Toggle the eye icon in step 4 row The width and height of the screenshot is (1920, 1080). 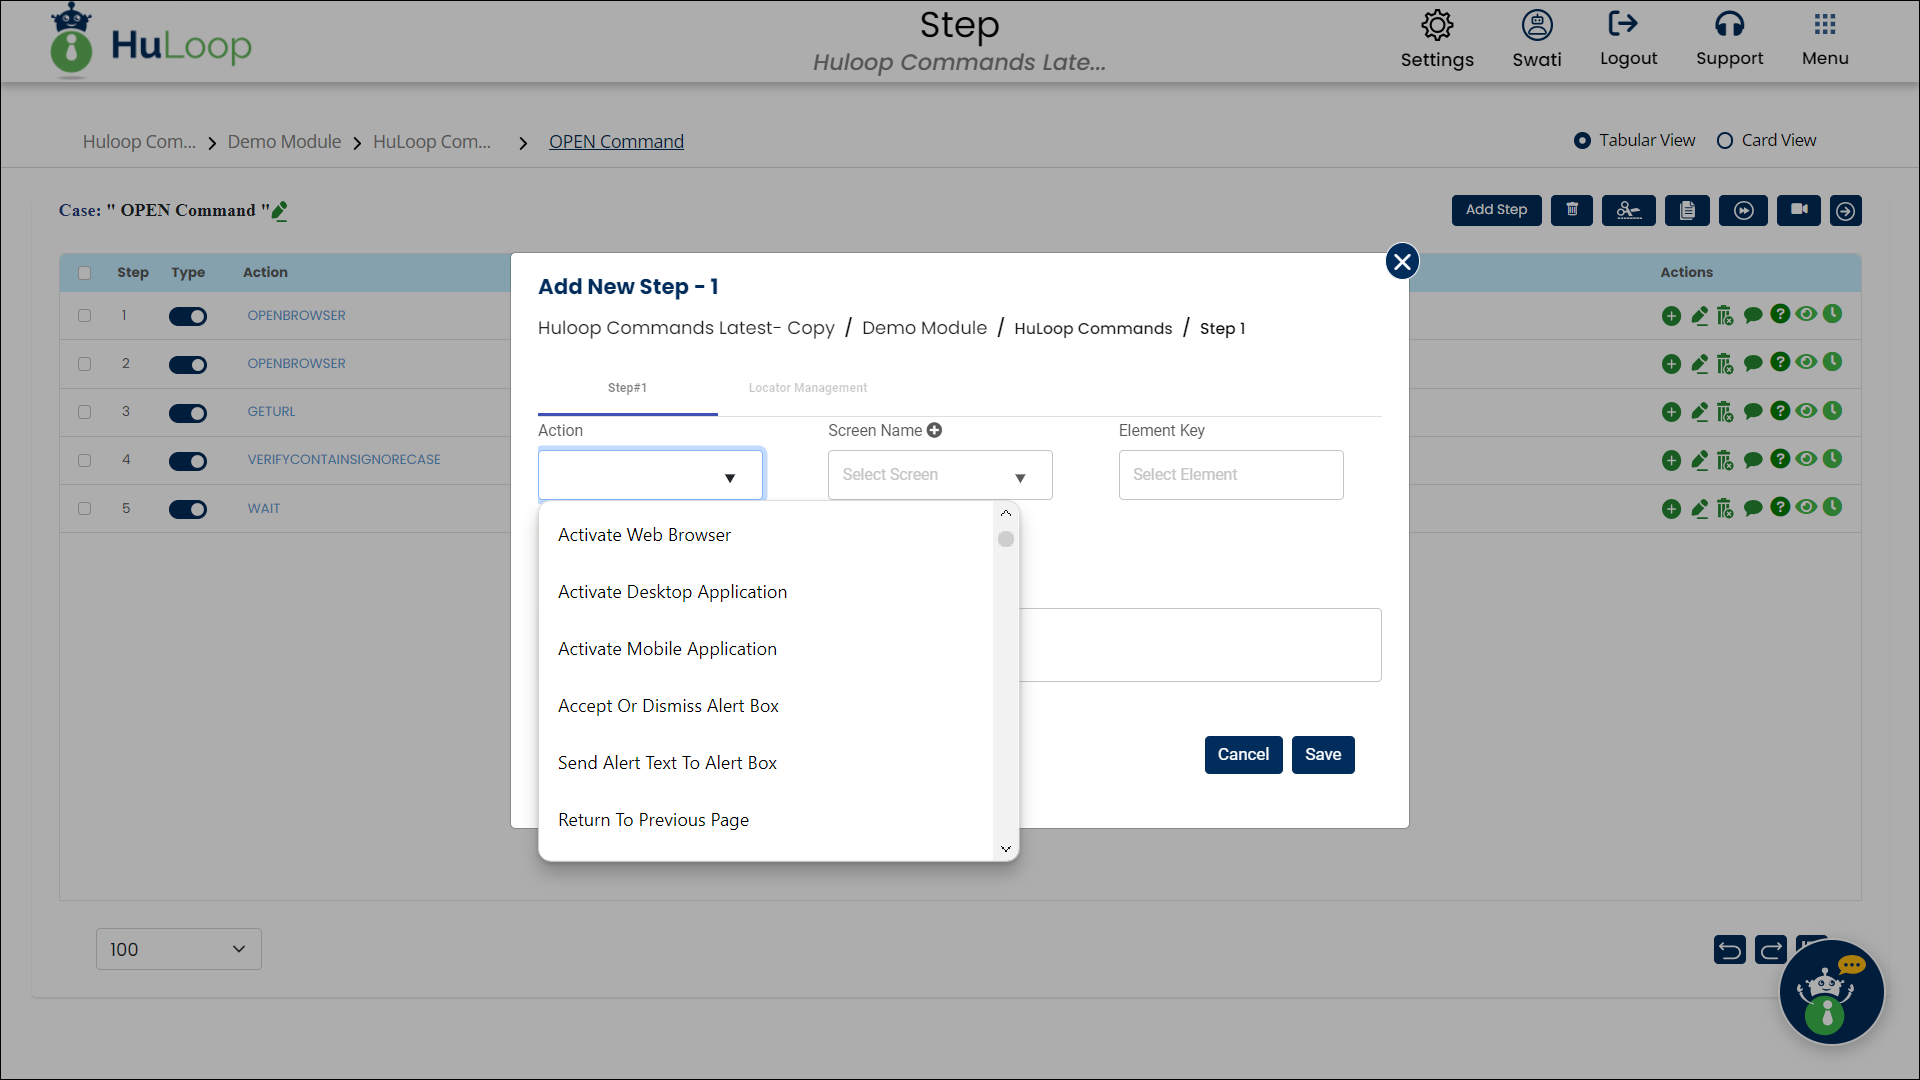pos(1806,459)
